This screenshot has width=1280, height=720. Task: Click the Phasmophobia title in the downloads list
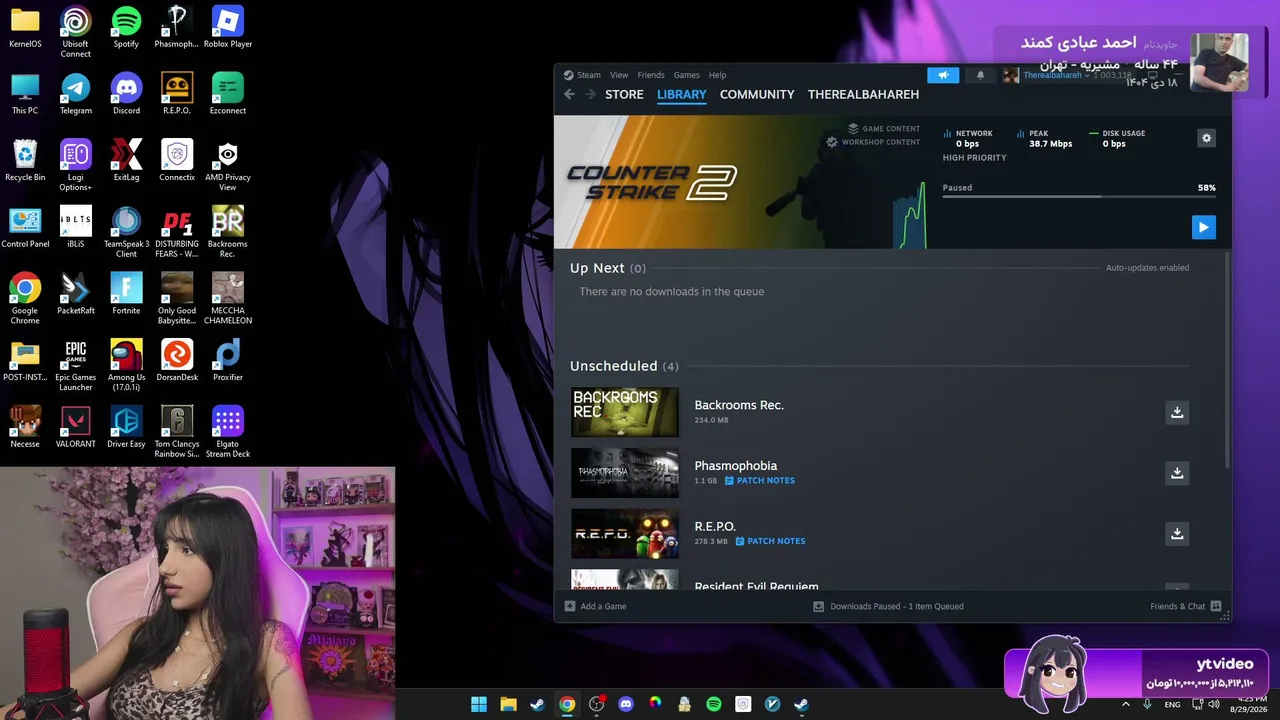point(736,466)
